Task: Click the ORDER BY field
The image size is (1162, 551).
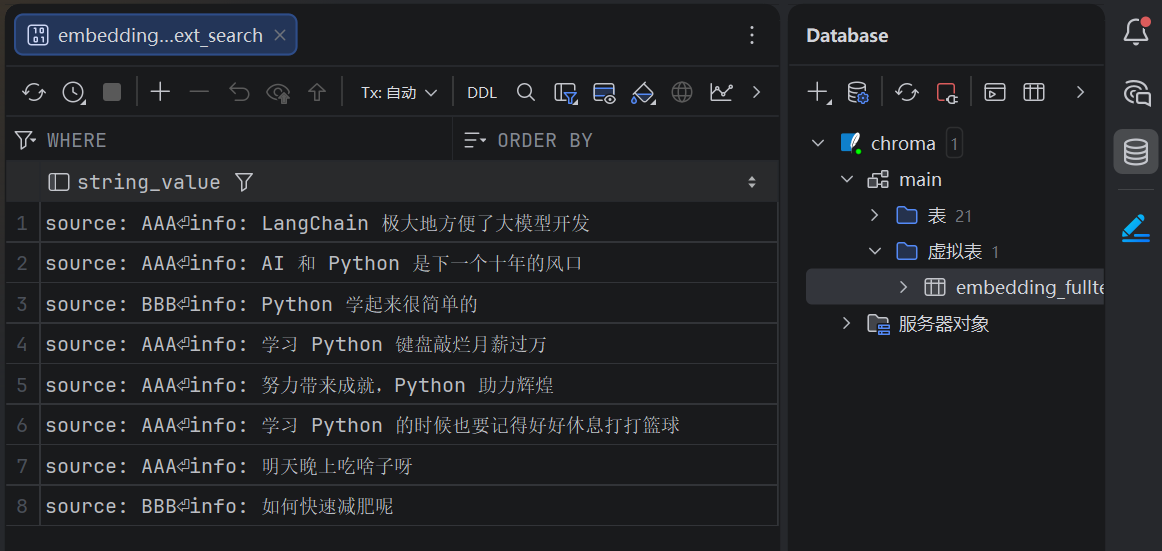Action: click(634, 140)
